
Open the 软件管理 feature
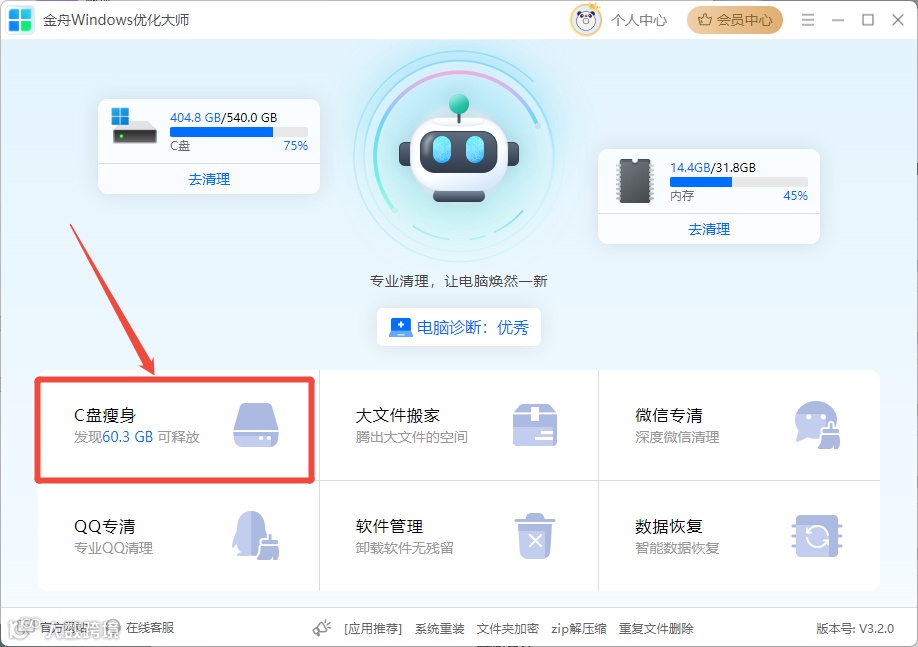(459, 536)
